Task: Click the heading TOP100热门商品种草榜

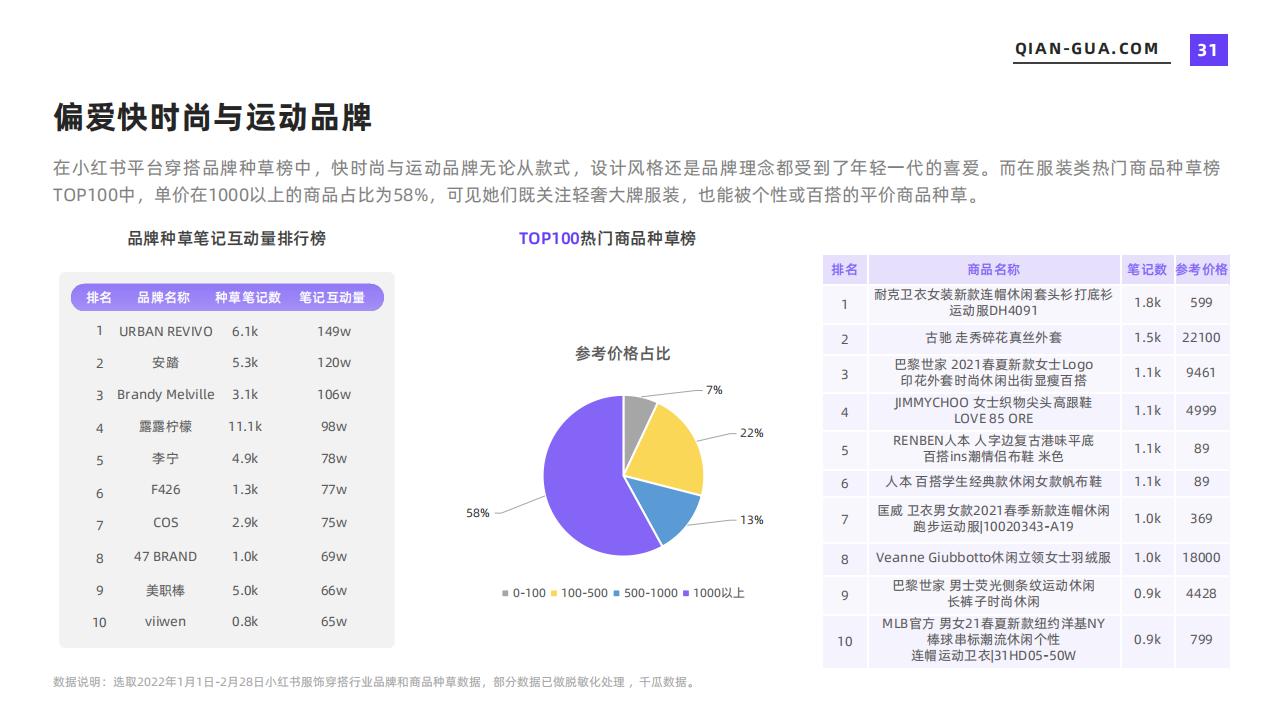Action: tap(607, 239)
